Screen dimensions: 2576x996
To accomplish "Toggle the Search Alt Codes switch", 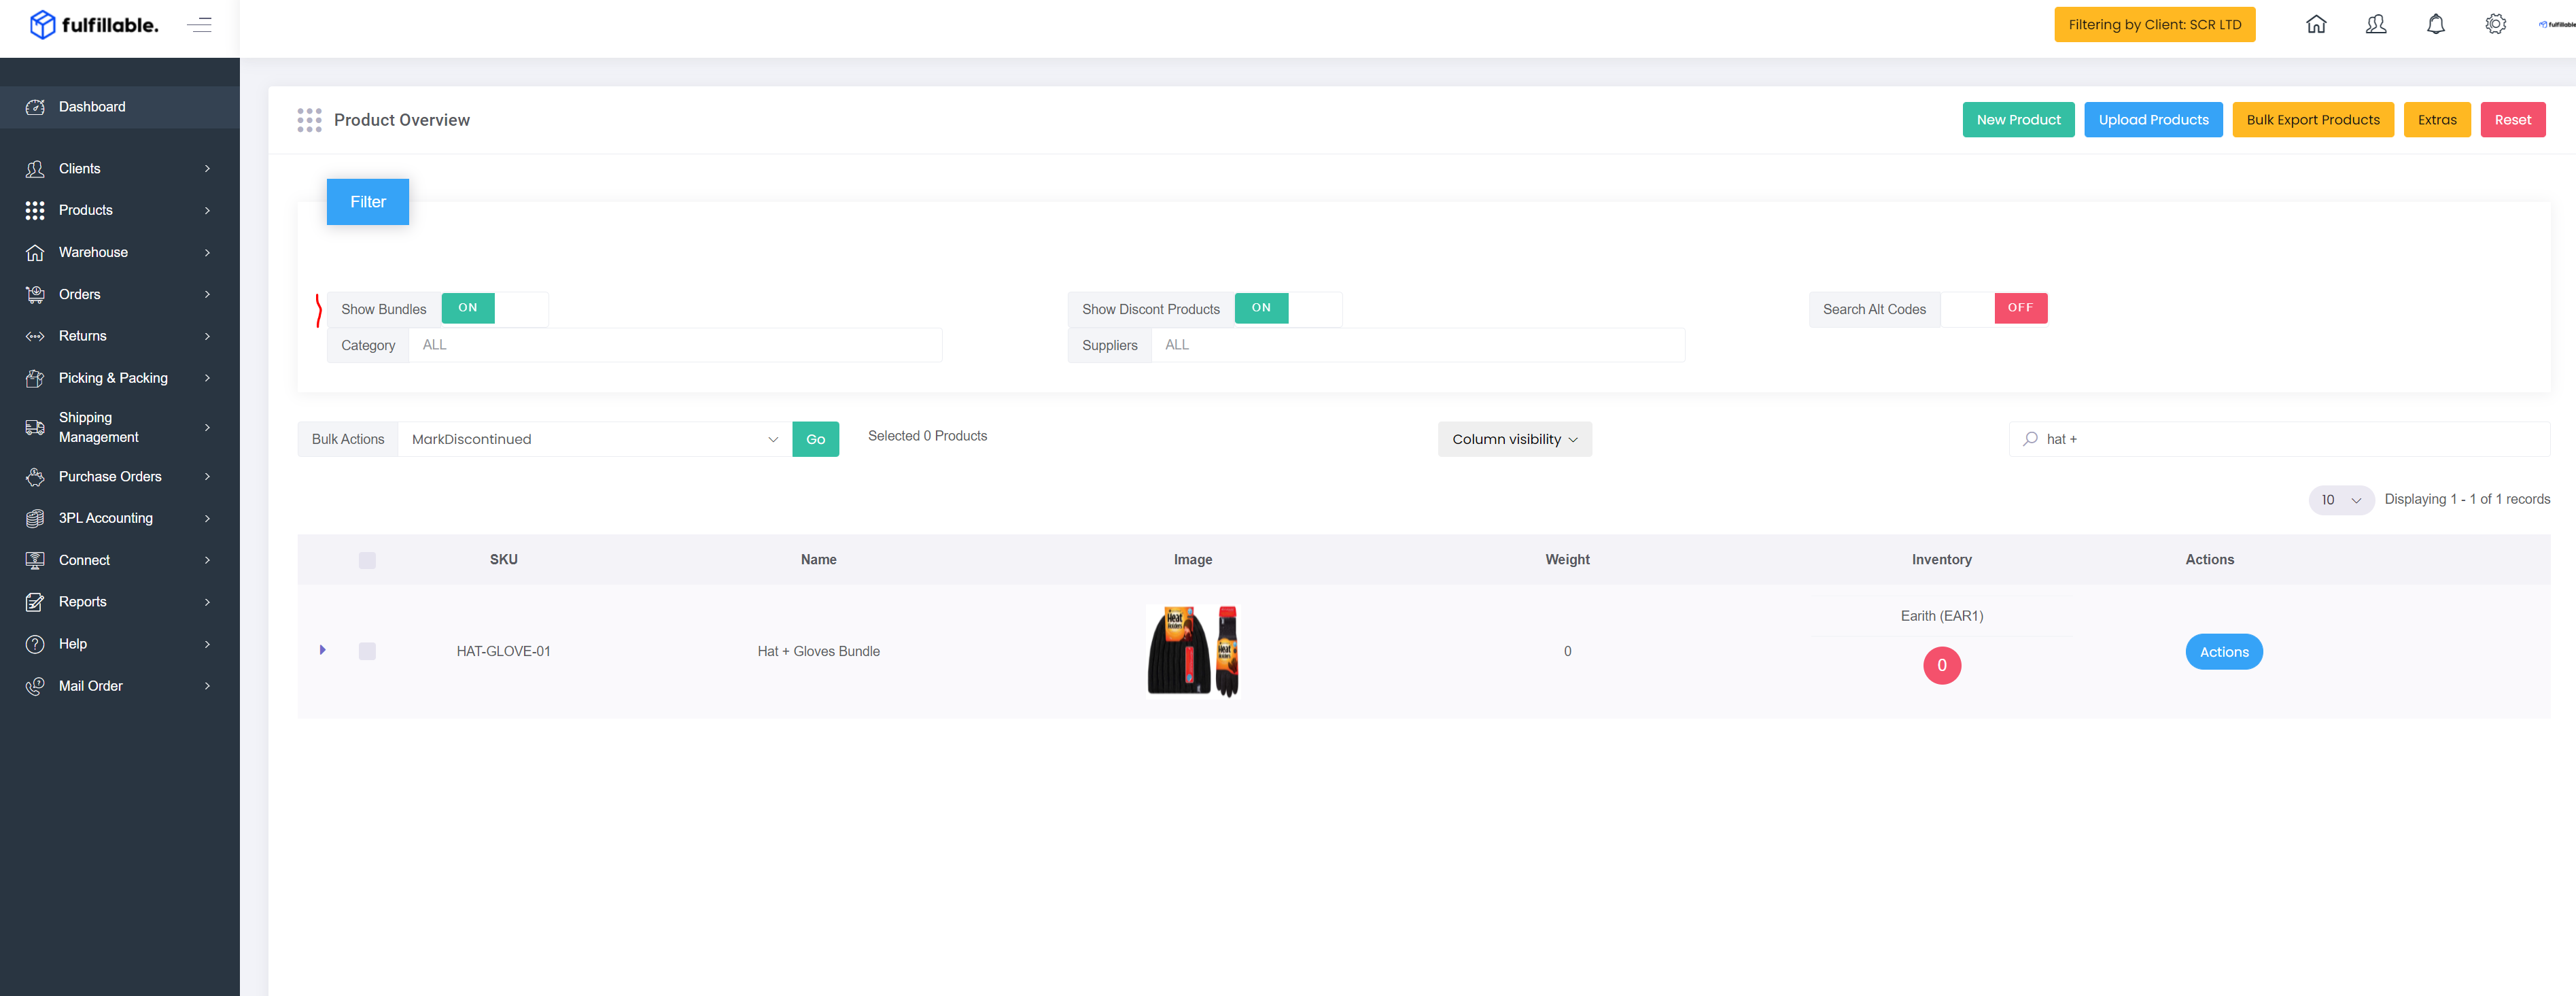I will 1994,308.
